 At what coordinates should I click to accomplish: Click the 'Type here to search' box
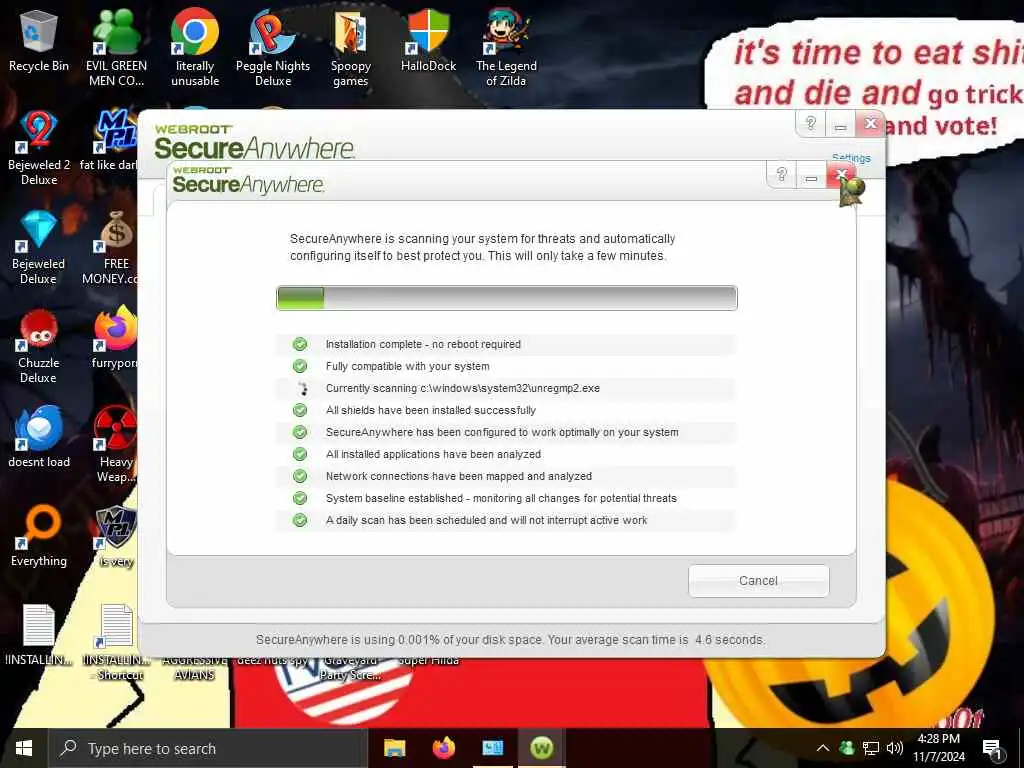pos(209,748)
